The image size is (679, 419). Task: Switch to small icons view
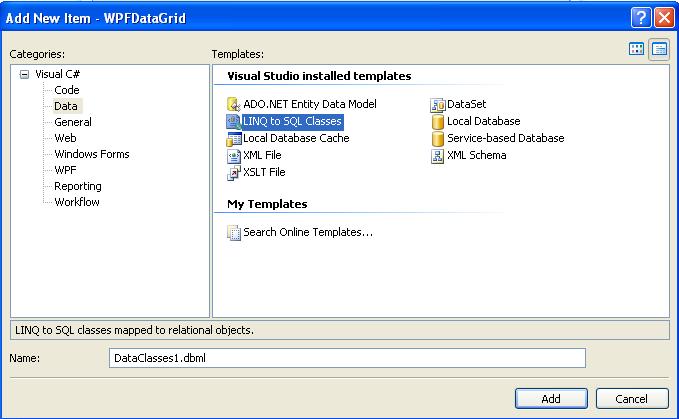[x=659, y=50]
